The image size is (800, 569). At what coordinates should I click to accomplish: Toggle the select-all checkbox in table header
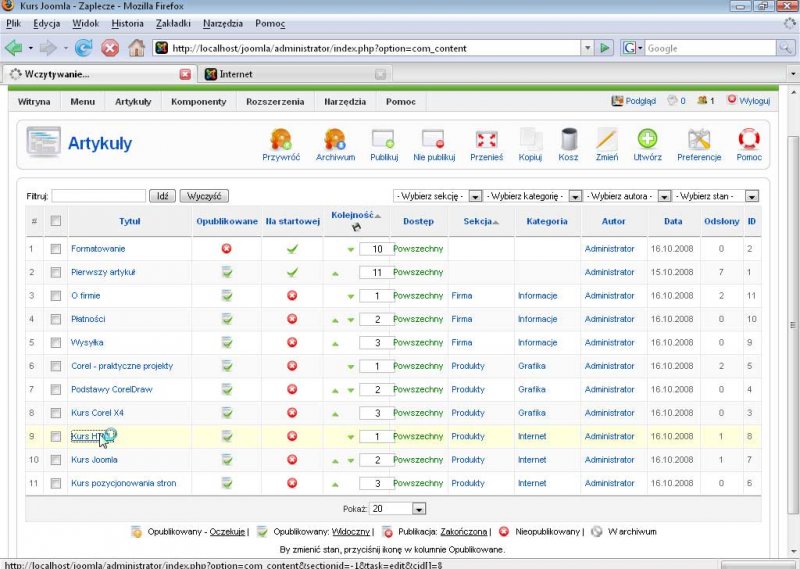point(56,221)
